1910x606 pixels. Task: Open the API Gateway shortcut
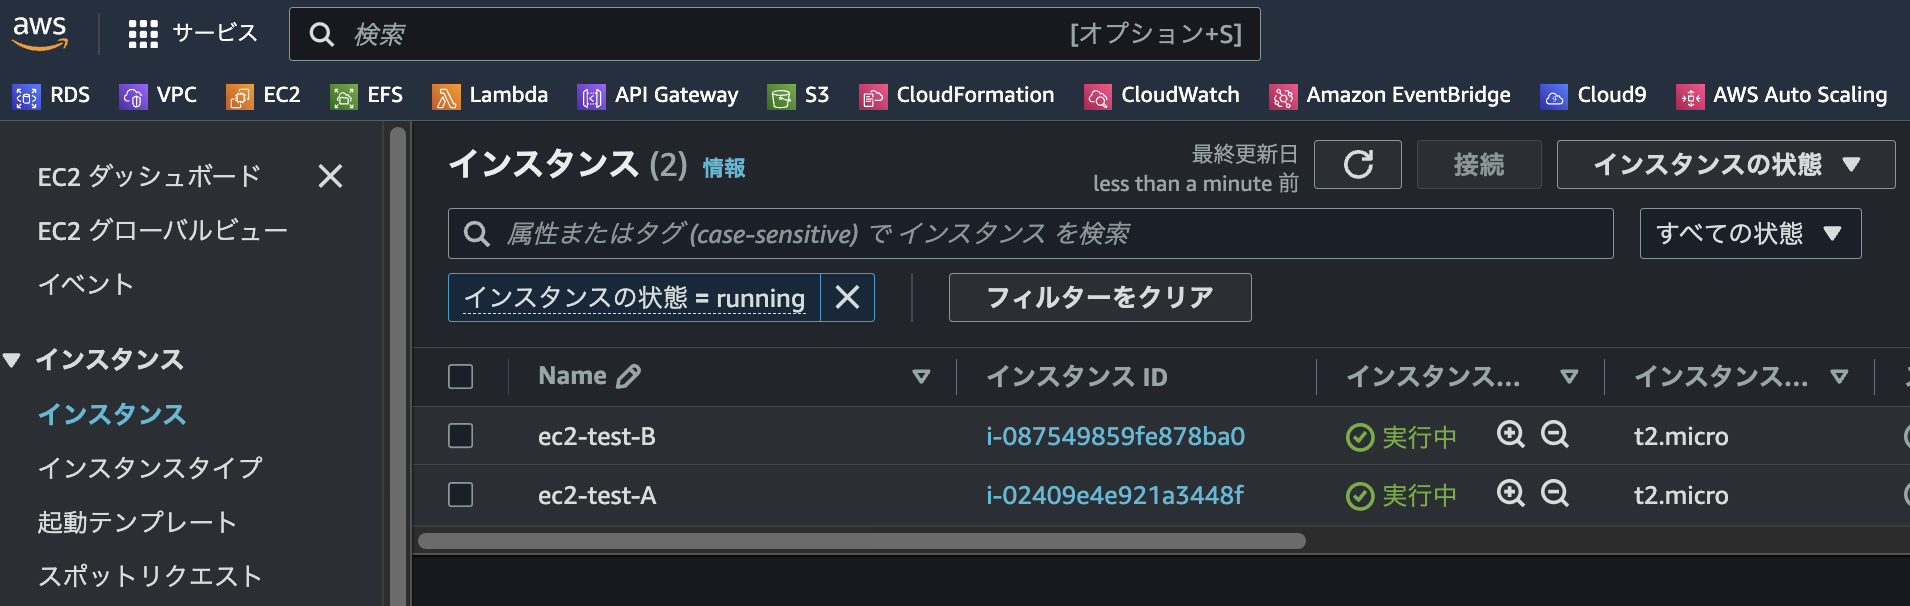click(x=657, y=95)
